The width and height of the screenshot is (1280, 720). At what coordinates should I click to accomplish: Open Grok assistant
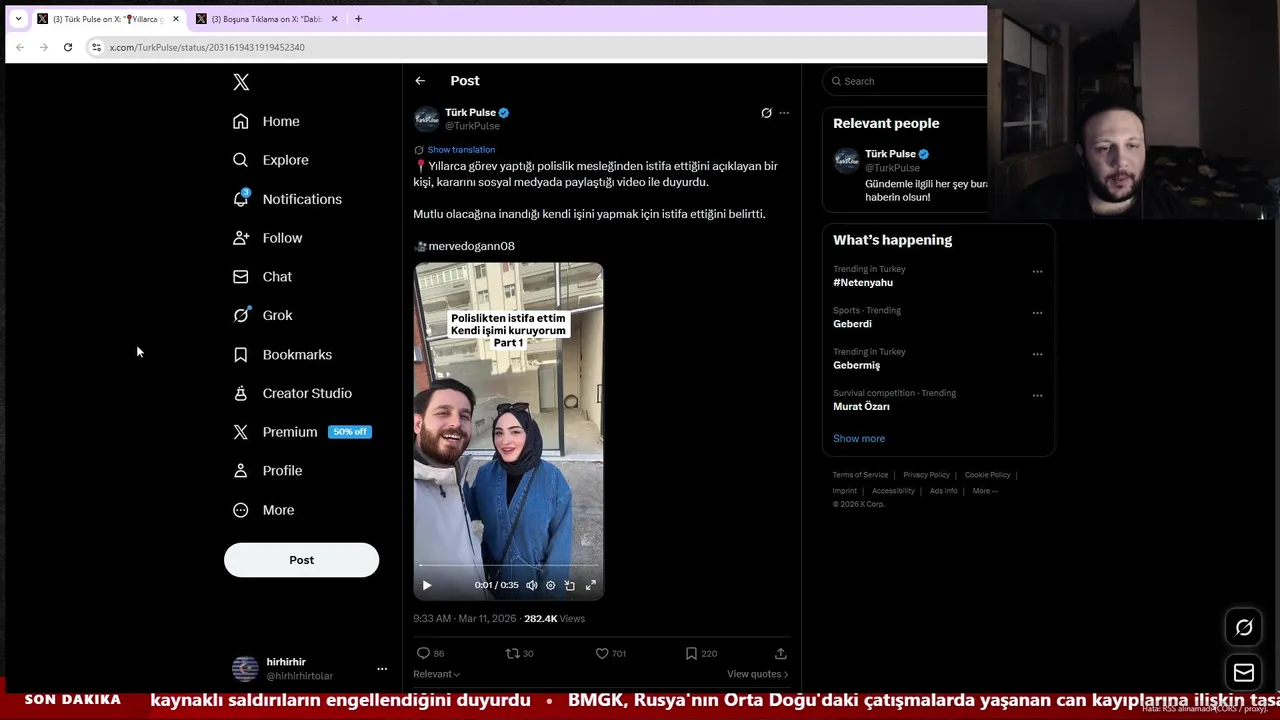pos(262,315)
